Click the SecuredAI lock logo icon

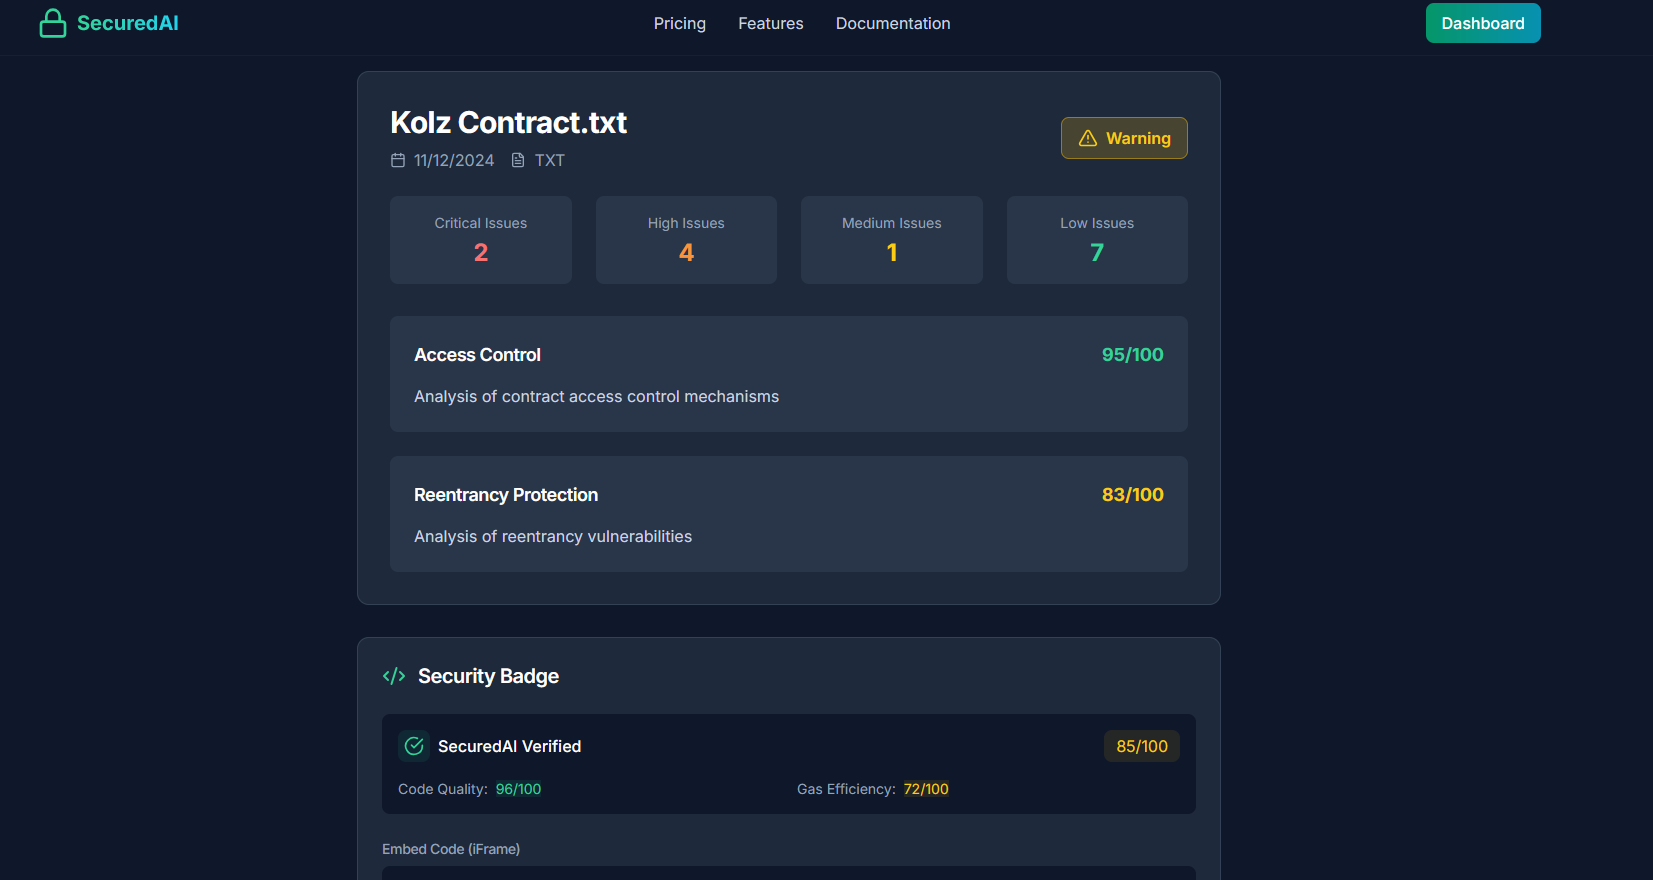tap(52, 23)
